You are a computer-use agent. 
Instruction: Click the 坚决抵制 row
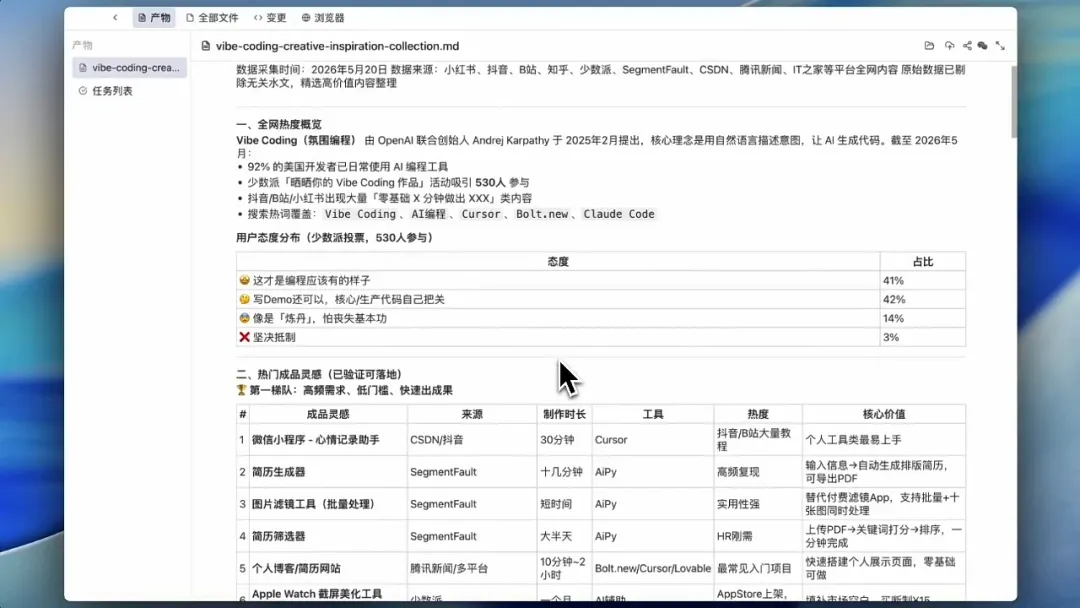pyautogui.click(x=601, y=337)
